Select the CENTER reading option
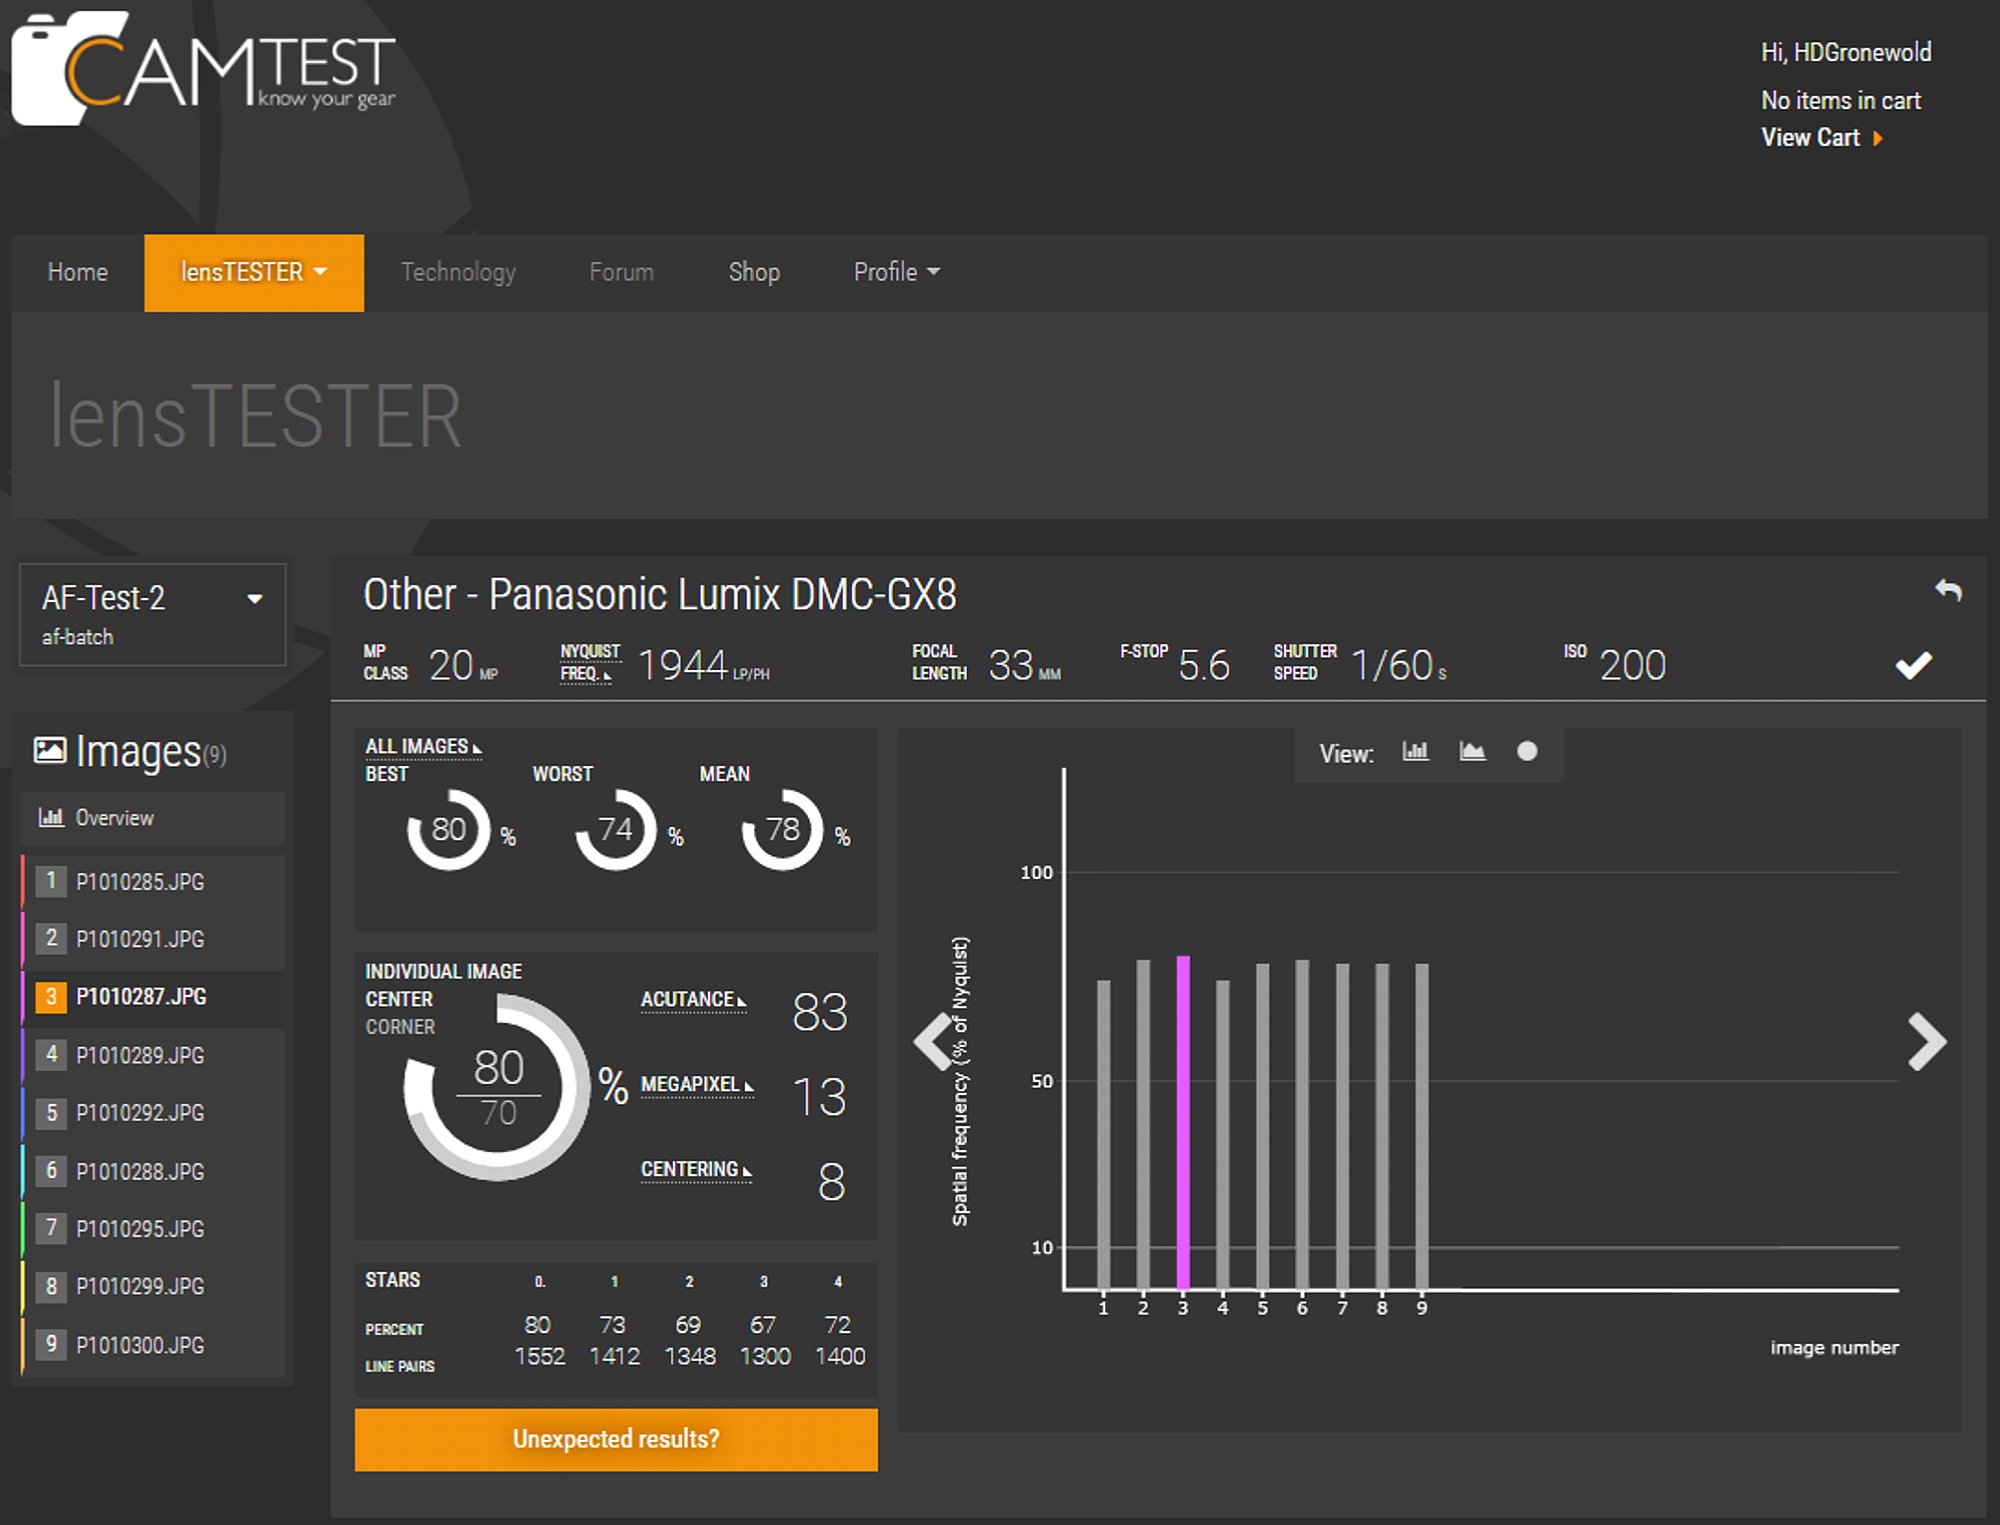 pyautogui.click(x=399, y=999)
